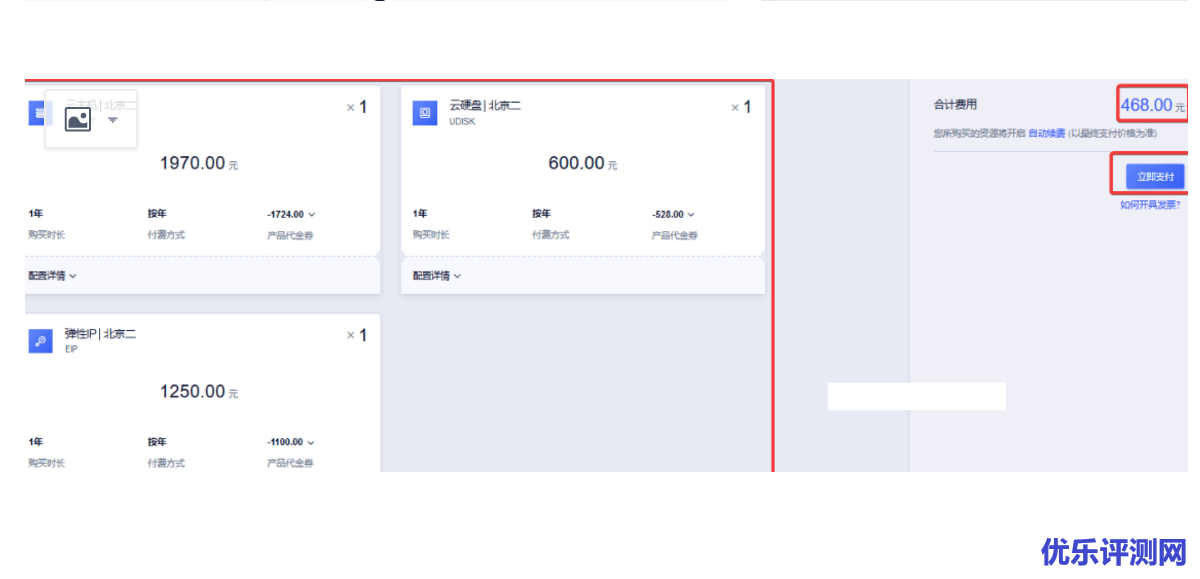Click × 1 quantity on the 1970.00 card
Viewport: 1200px width, 579px height.
[357, 107]
